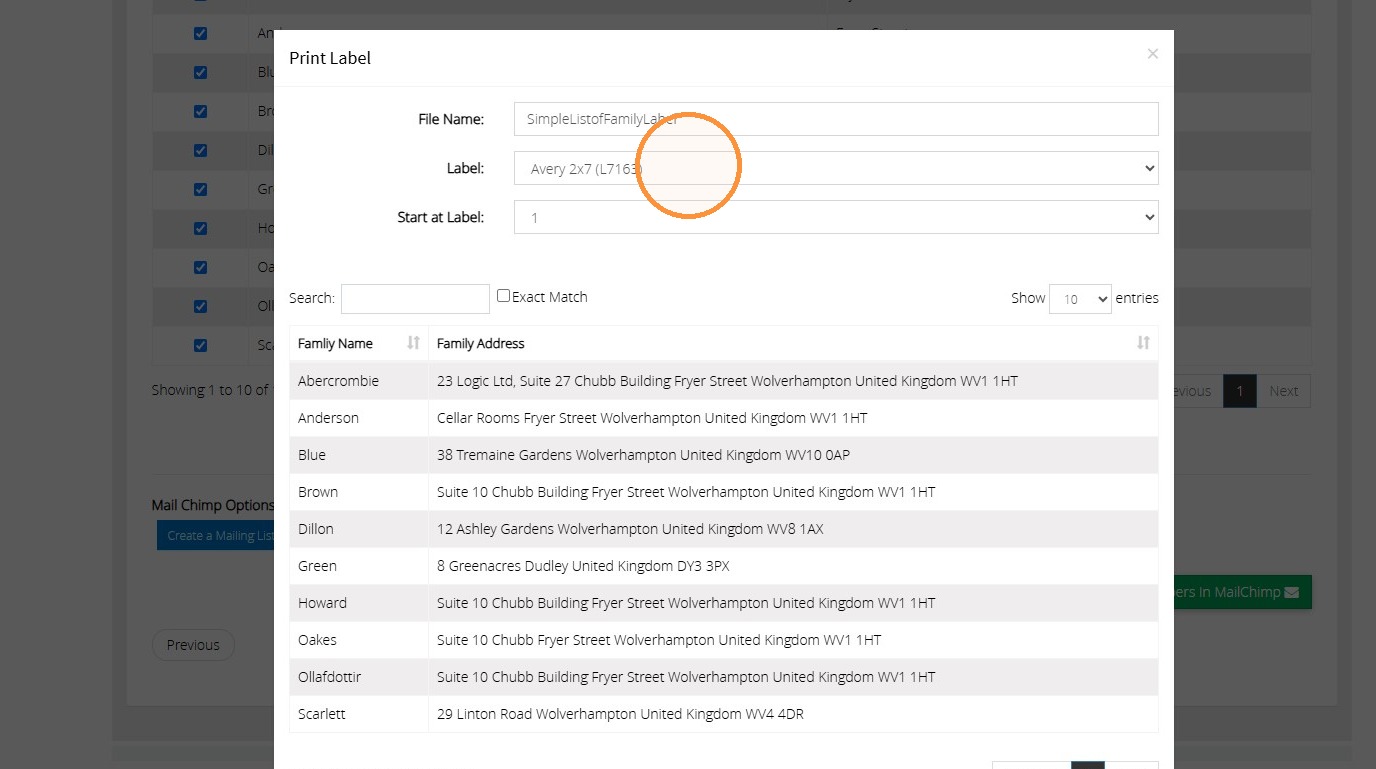The image size is (1376, 769).
Task: Uncheck the background checkbox for the Oll… row
Action: [x=200, y=306]
